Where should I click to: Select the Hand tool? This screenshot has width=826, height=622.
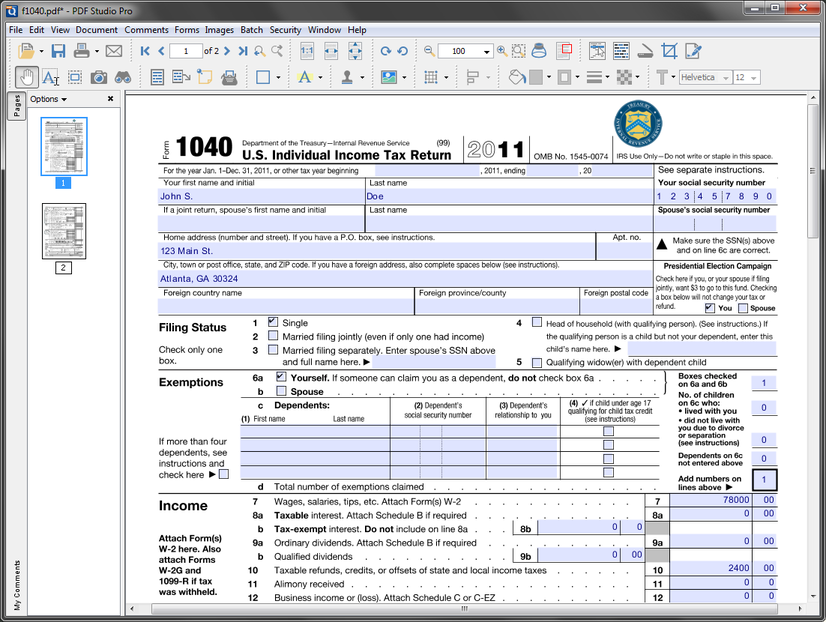pyautogui.click(x=26, y=77)
